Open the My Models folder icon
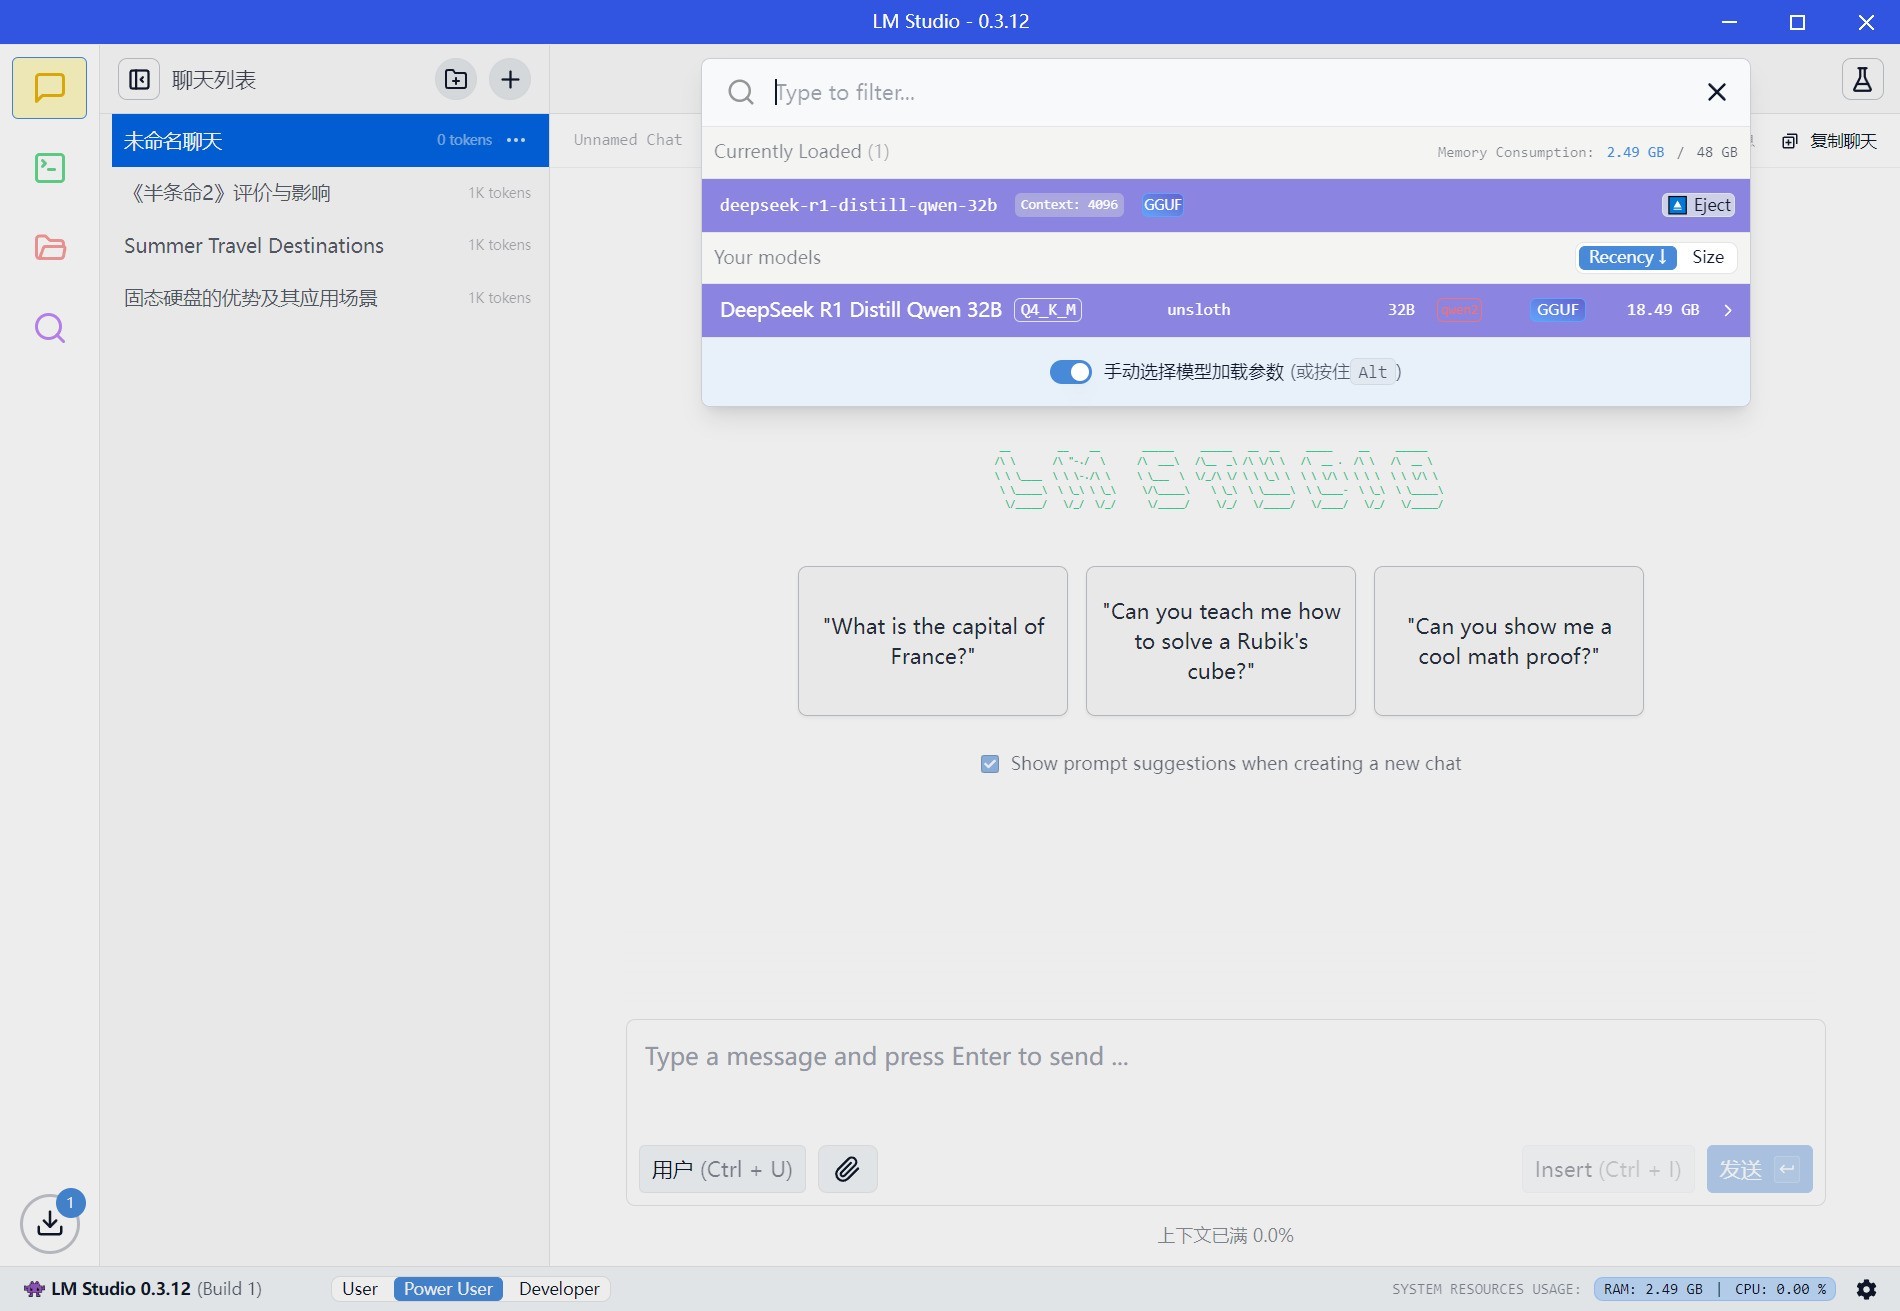The width and height of the screenshot is (1900, 1311). pyautogui.click(x=49, y=247)
